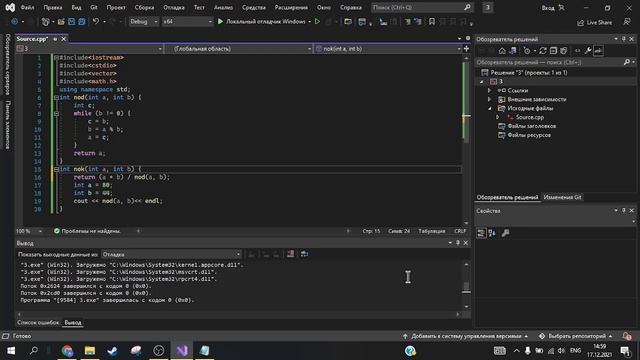Open the output source dropdown showing Отладка
The image size is (640, 360).
171,254
